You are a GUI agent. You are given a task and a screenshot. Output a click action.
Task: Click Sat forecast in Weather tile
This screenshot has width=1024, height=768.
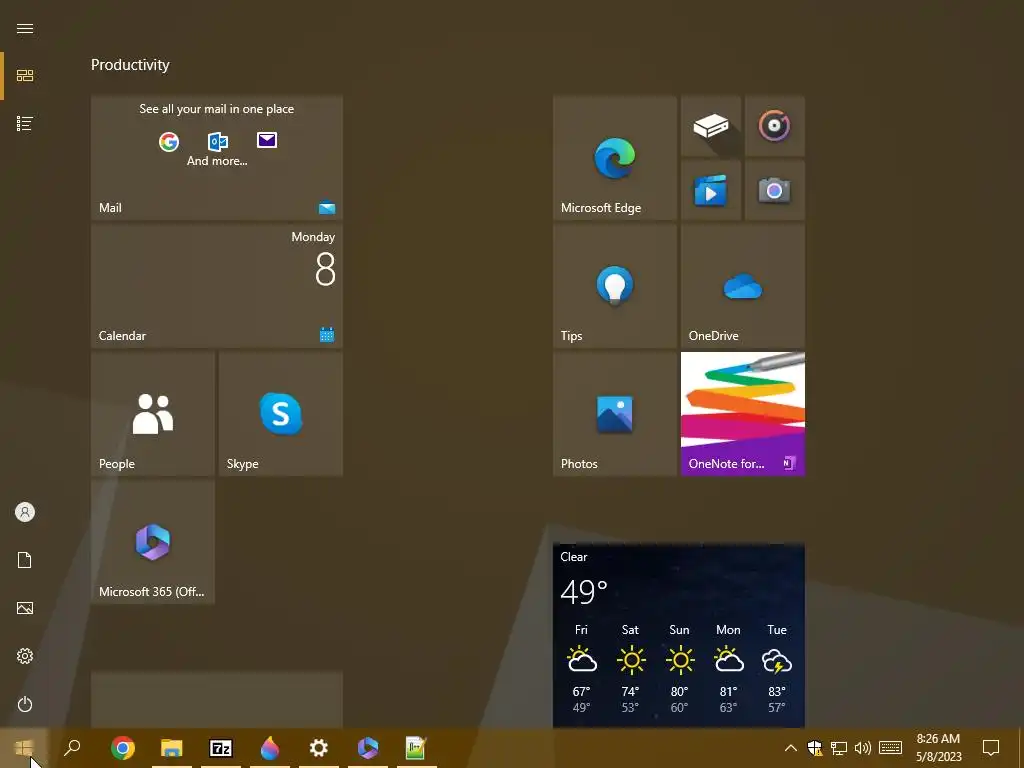tap(630, 668)
